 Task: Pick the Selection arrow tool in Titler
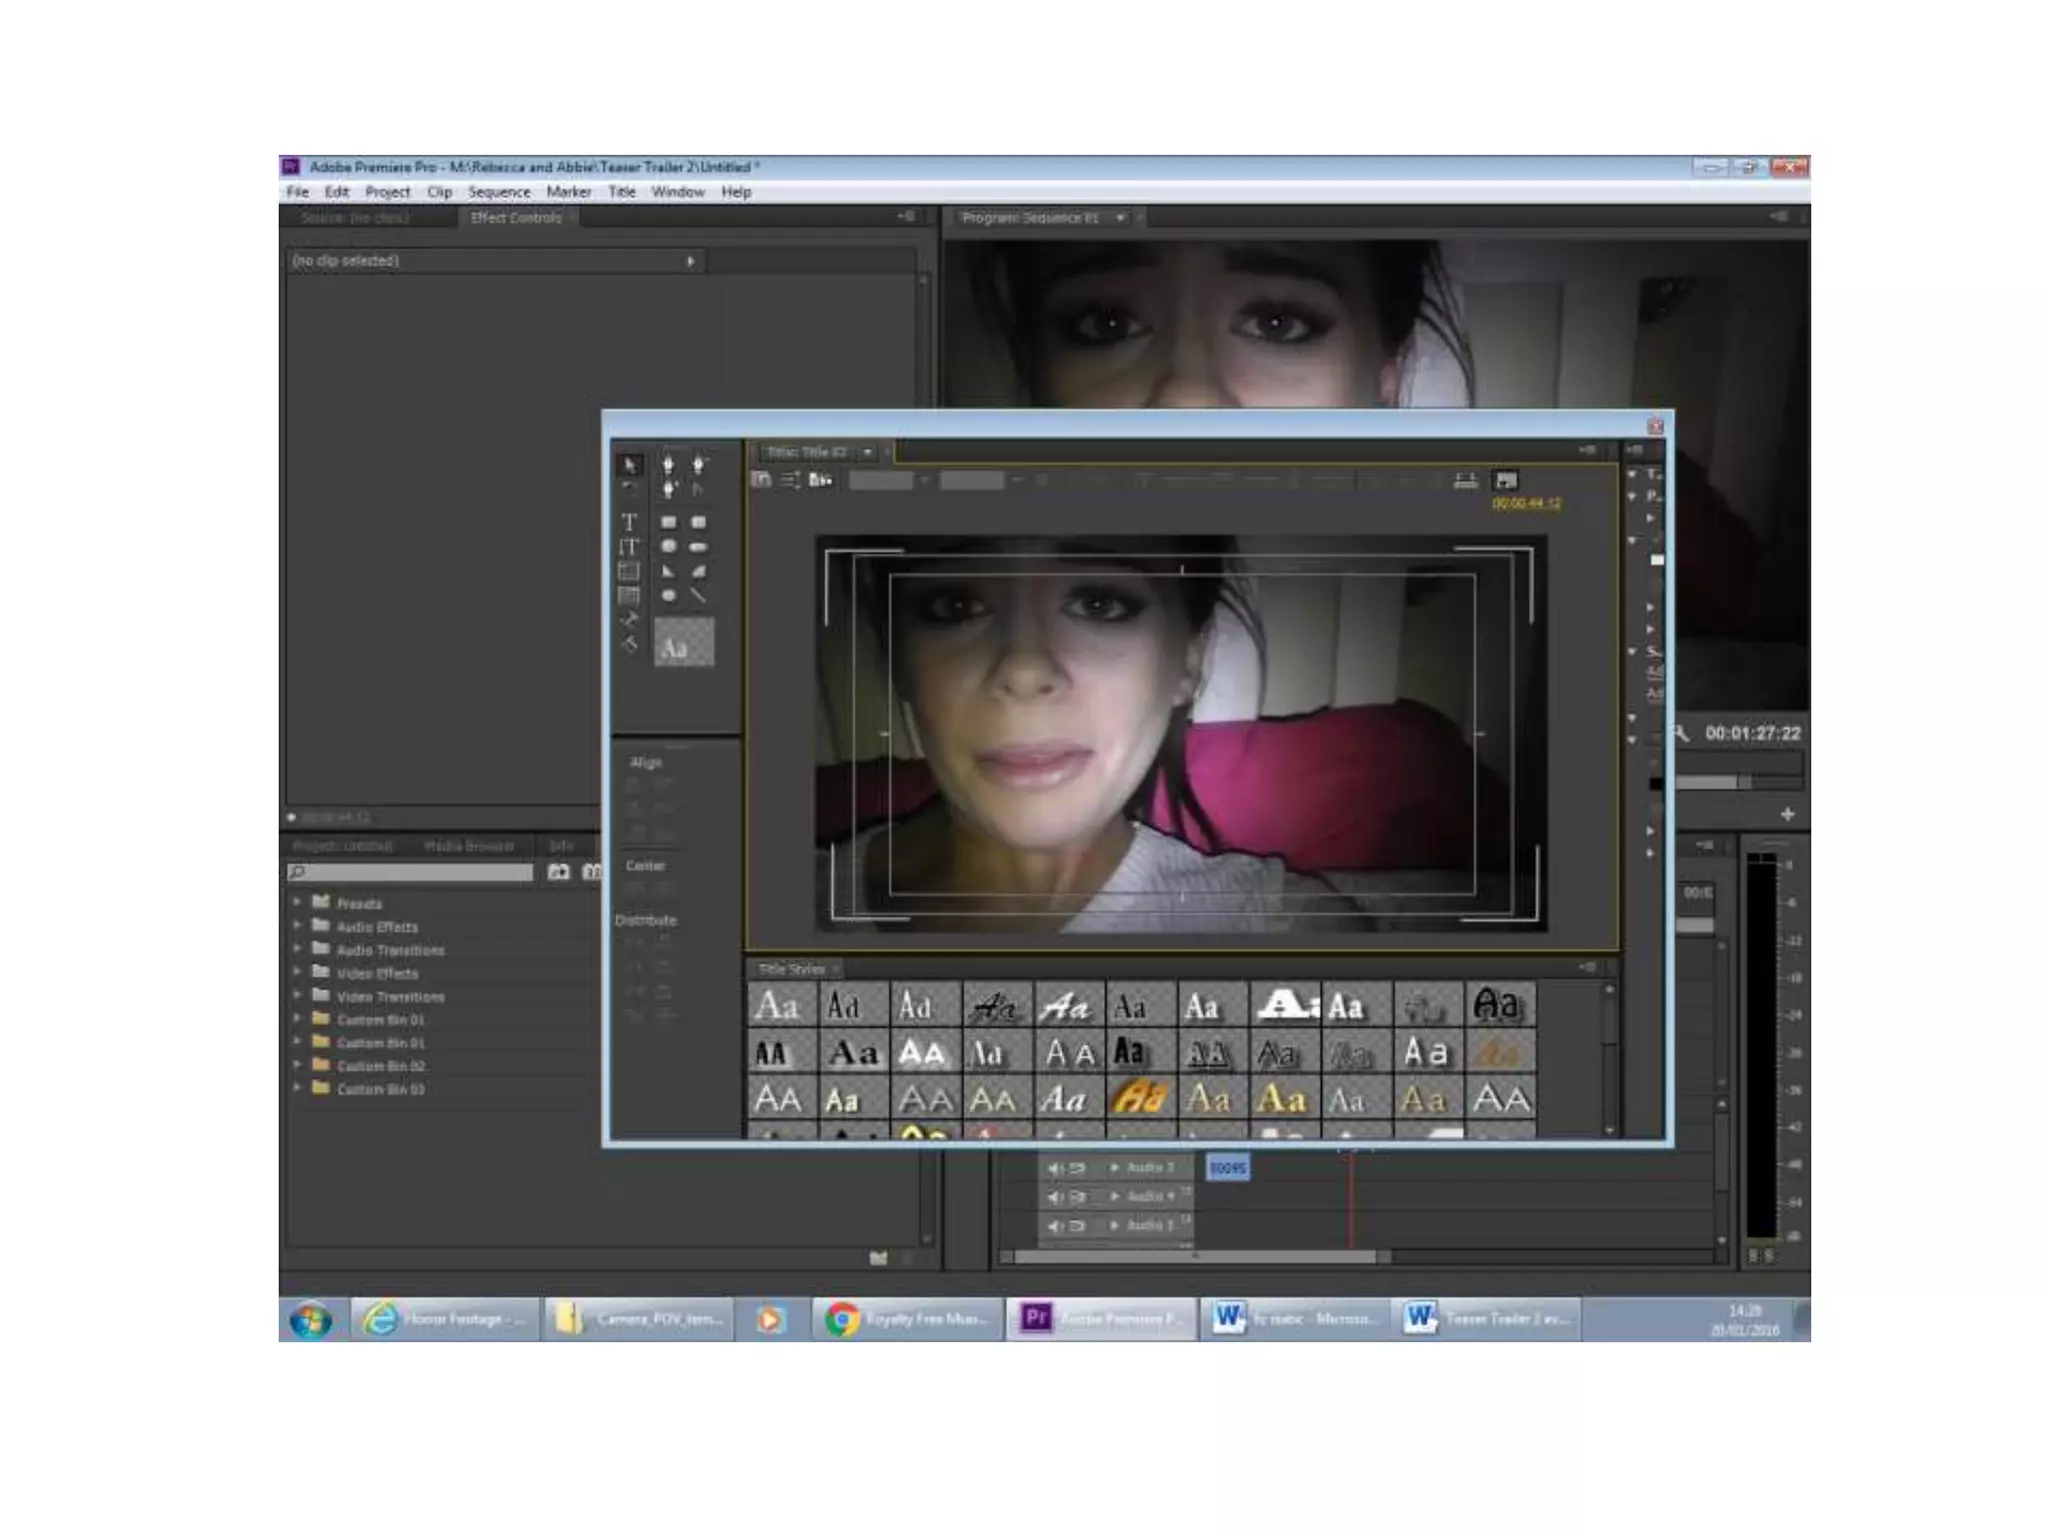point(629,466)
